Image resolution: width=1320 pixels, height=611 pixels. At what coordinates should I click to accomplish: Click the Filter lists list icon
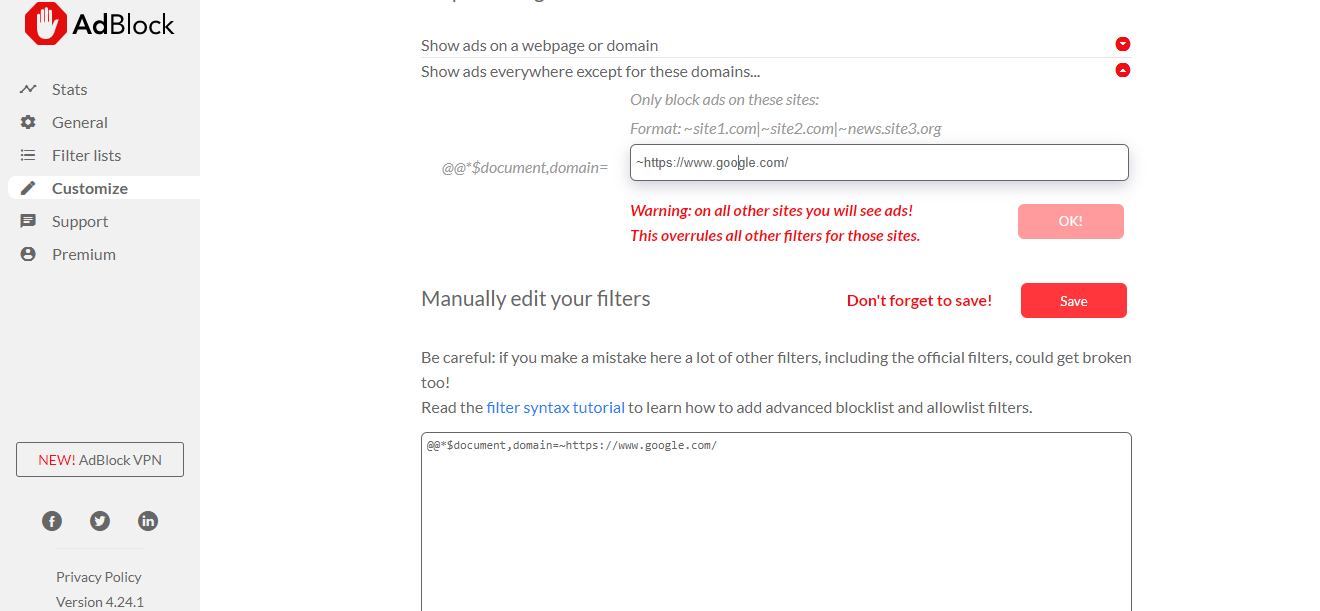point(28,155)
